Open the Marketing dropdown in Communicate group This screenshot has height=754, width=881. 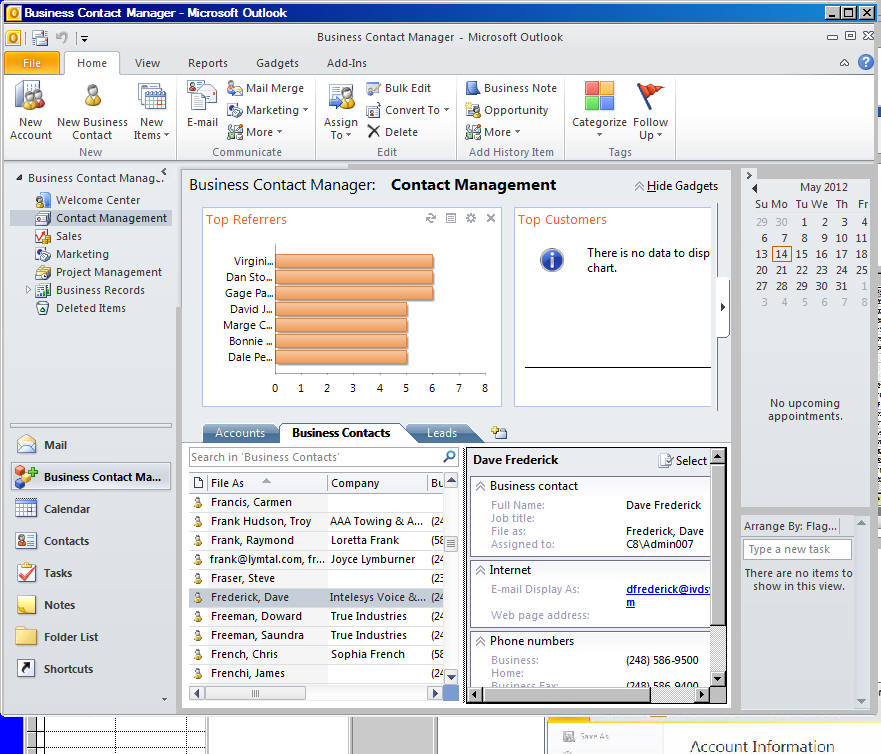(267, 110)
